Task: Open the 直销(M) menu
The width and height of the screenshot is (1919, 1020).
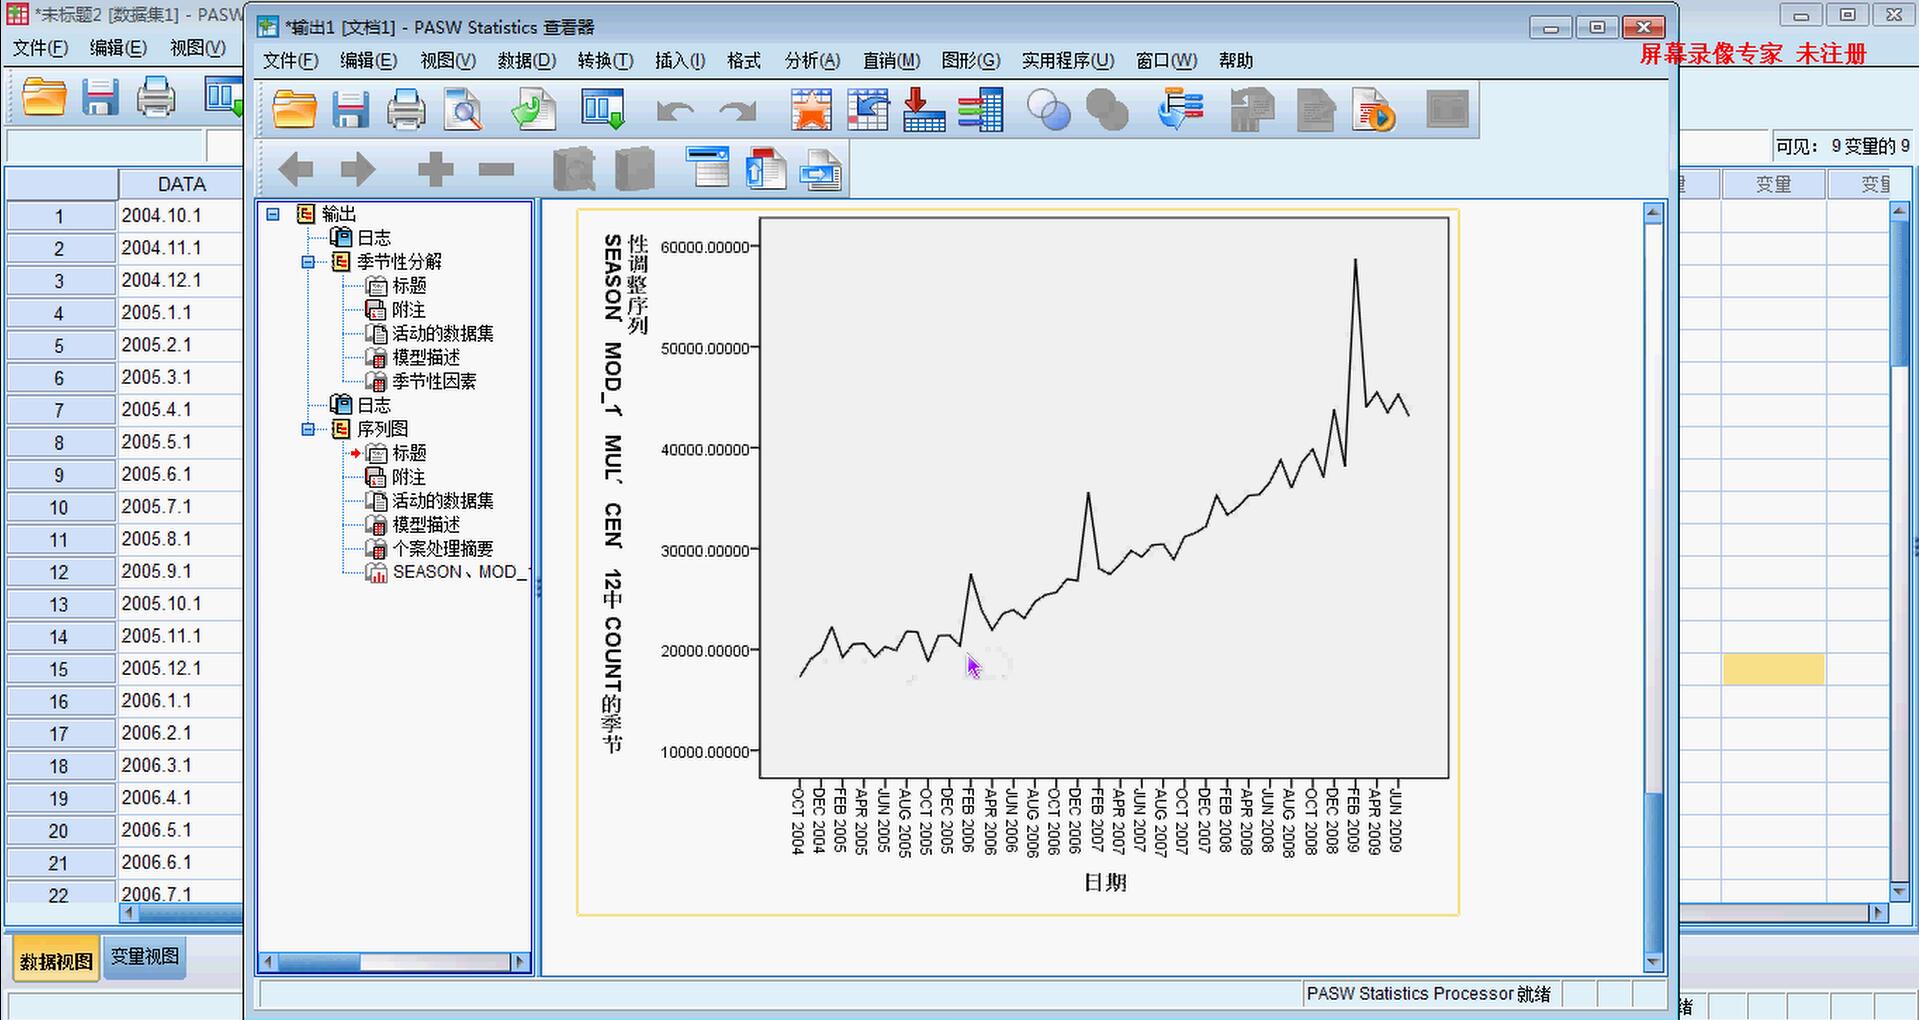Action: click(x=891, y=61)
